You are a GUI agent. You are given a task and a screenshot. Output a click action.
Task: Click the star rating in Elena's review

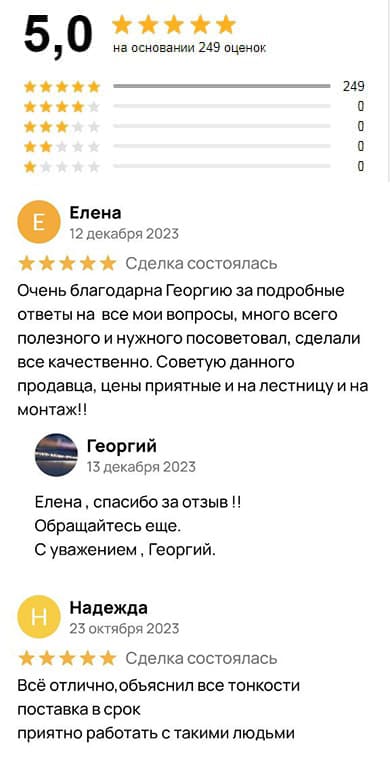[67, 263]
